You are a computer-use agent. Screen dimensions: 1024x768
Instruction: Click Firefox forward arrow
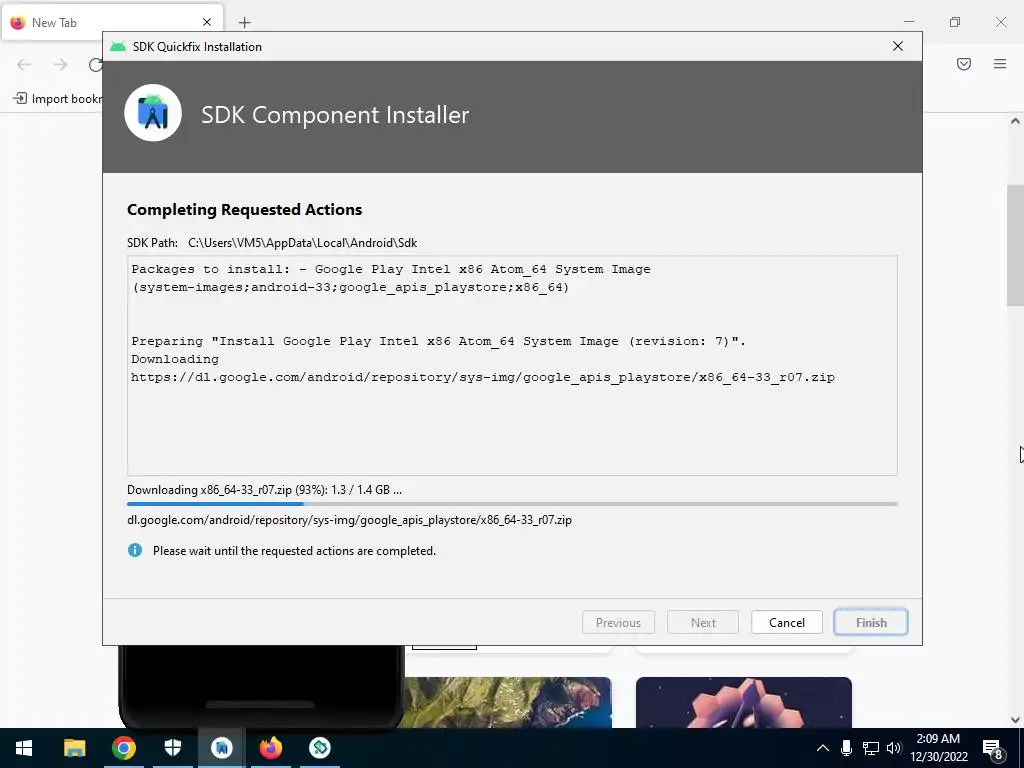pos(60,64)
